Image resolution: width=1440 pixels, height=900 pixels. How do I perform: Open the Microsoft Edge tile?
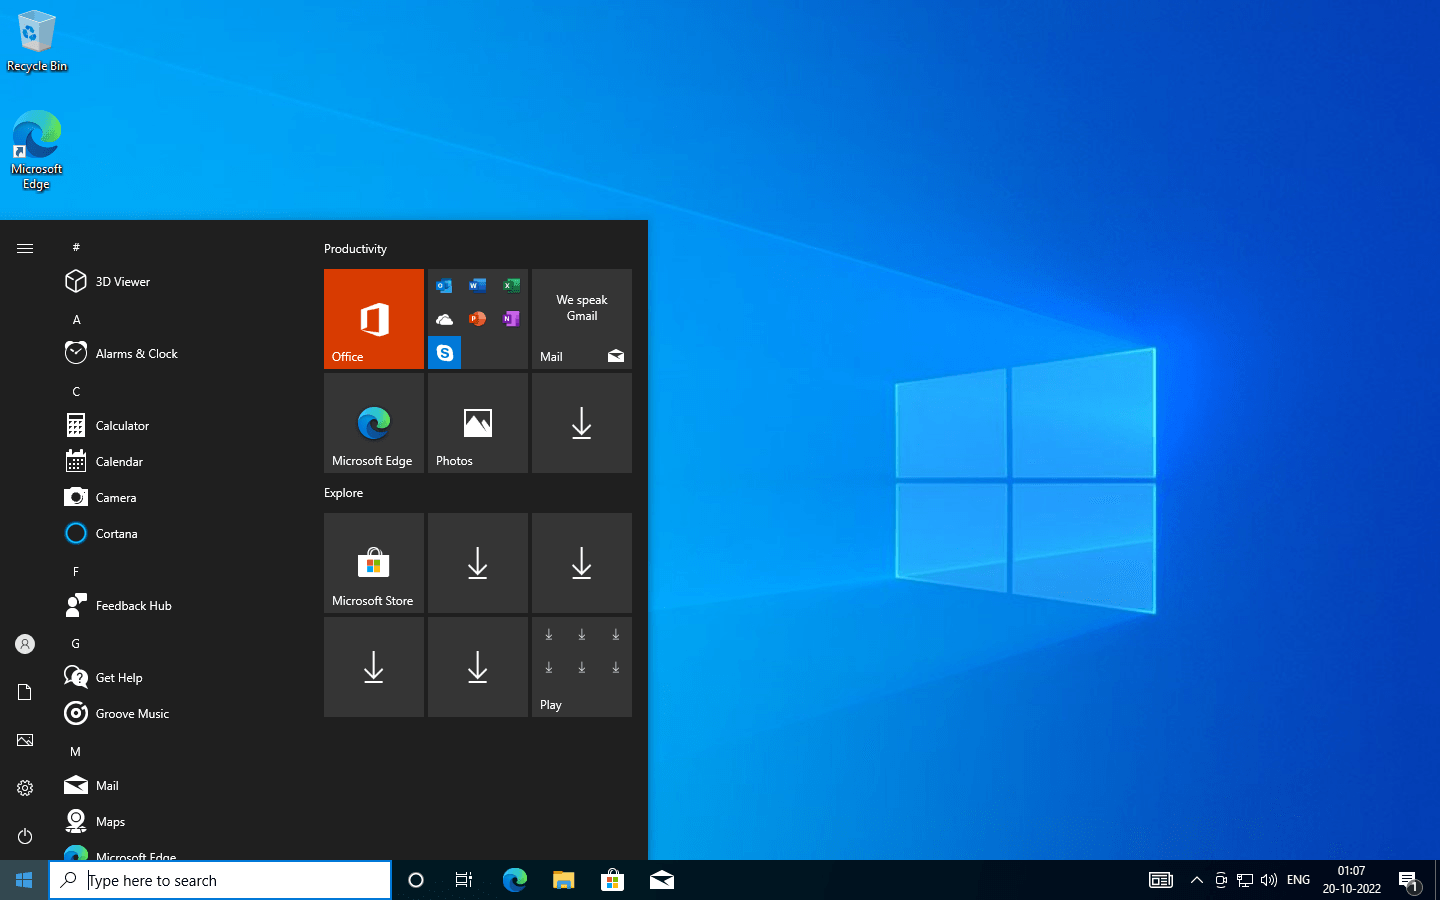373,422
